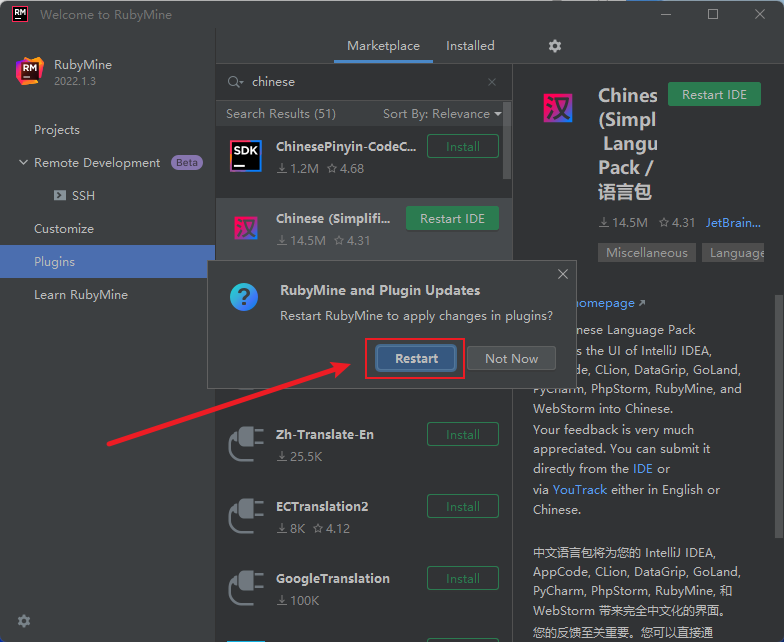
Task: Switch to the Marketplace tab
Action: click(x=384, y=46)
